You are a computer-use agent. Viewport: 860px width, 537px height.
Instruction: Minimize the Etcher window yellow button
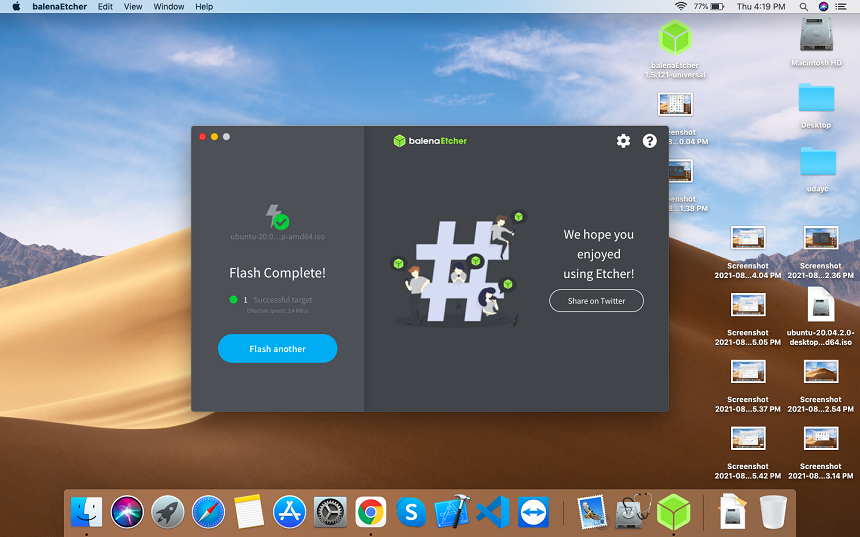pos(214,137)
